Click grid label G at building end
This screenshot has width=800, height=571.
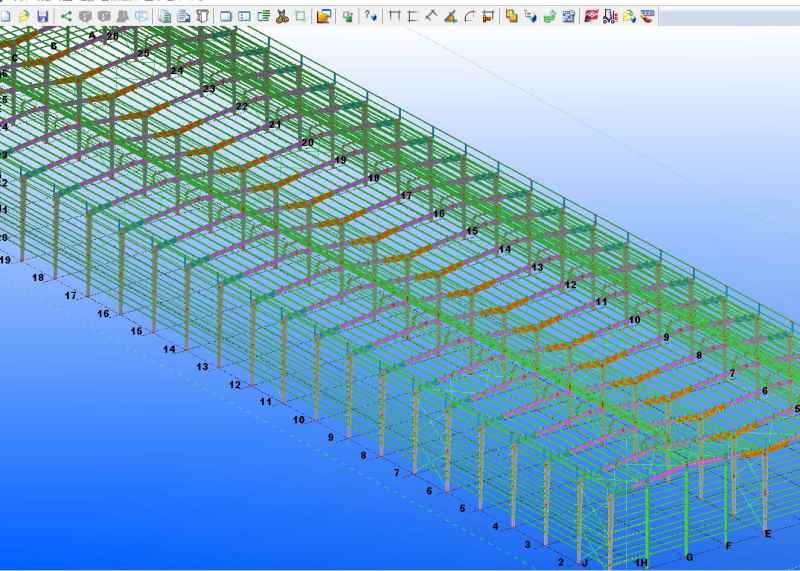tap(688, 556)
